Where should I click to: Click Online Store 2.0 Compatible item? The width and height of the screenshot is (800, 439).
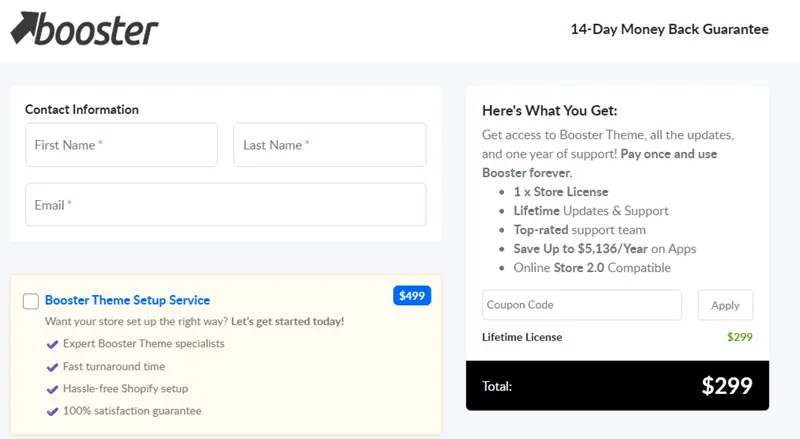(x=592, y=267)
